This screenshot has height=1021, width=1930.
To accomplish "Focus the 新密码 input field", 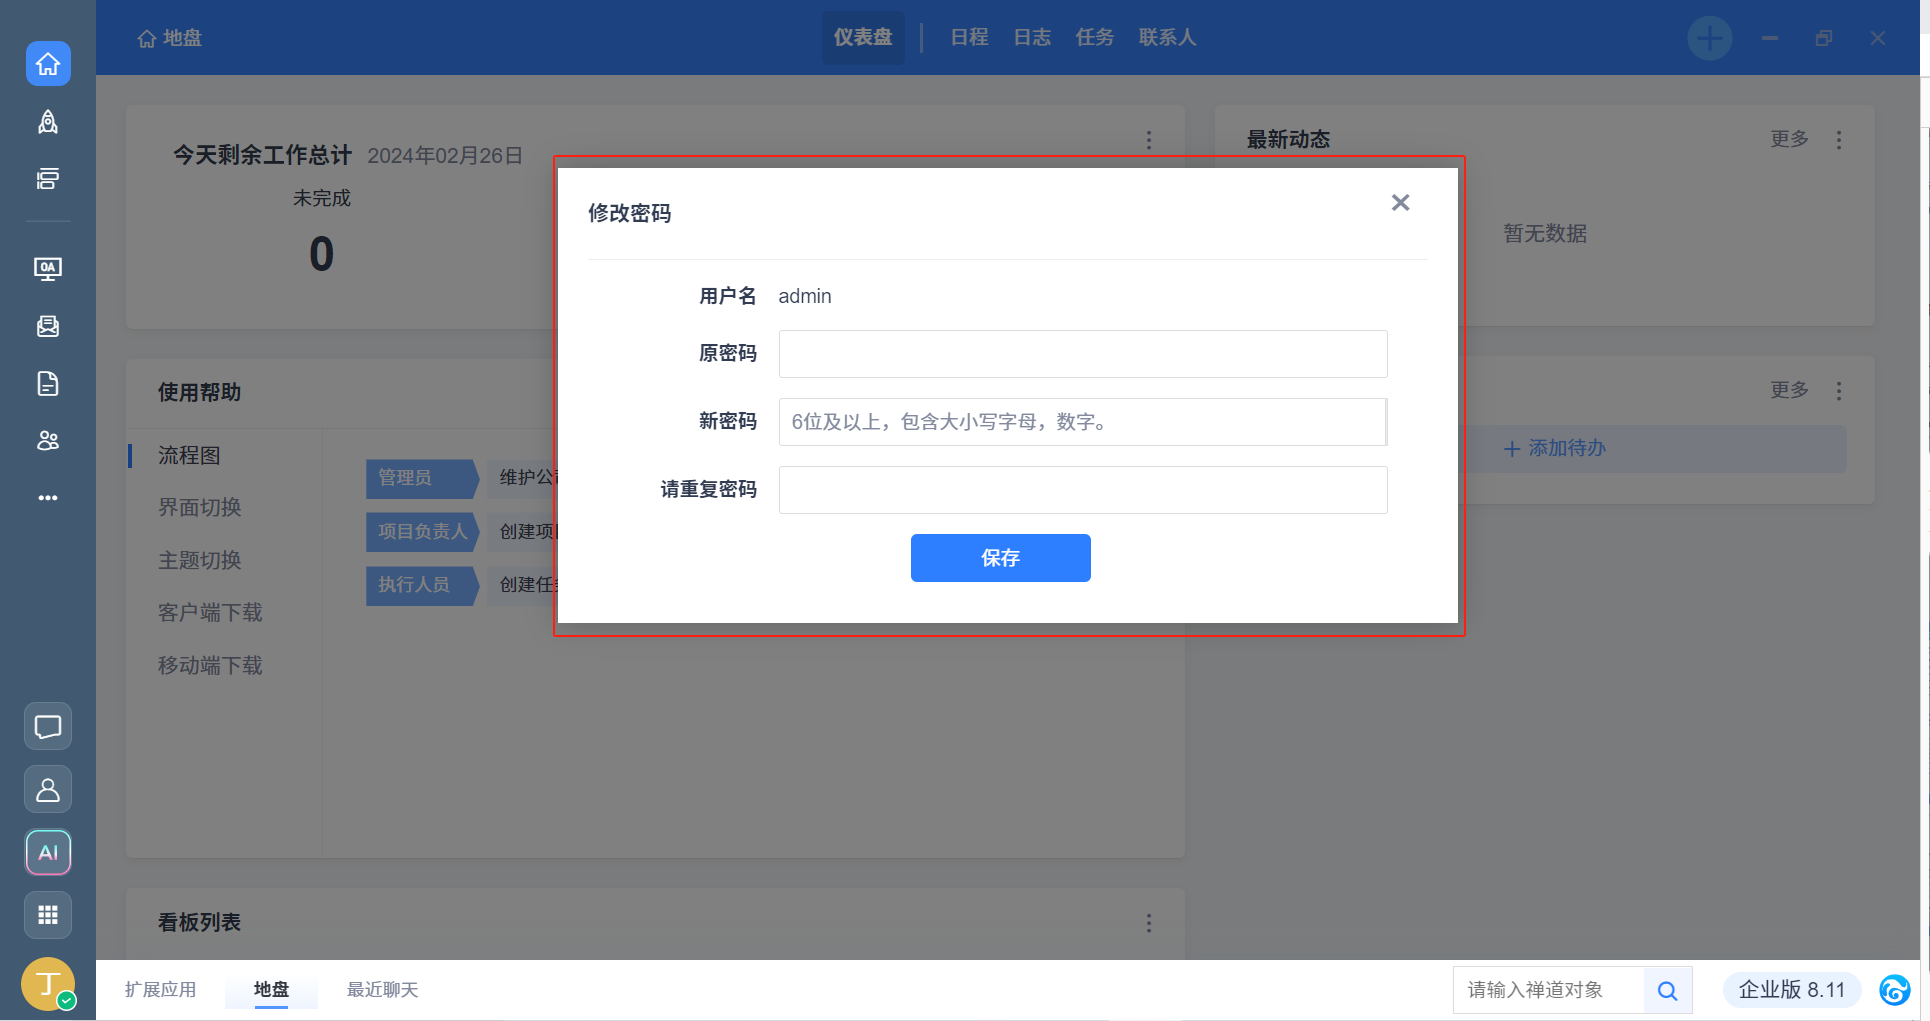I will (1083, 422).
